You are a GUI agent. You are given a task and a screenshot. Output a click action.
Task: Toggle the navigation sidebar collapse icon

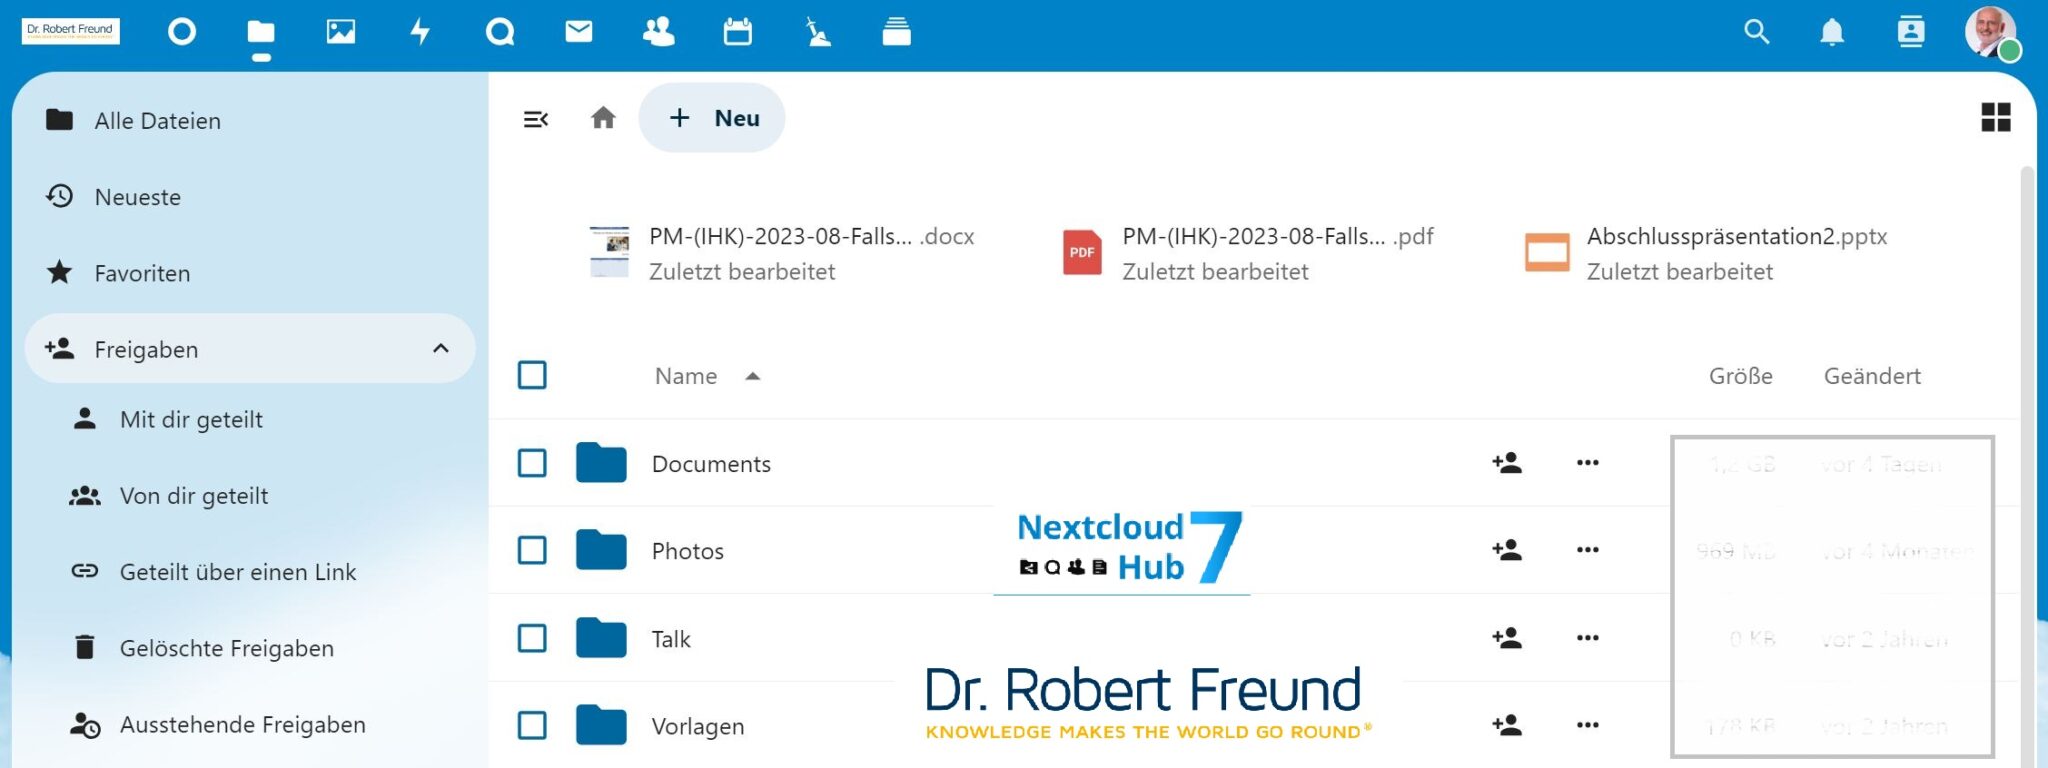(x=536, y=119)
